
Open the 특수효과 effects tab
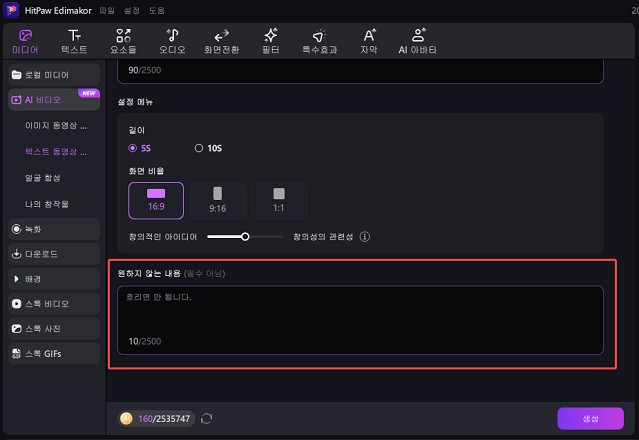320,41
